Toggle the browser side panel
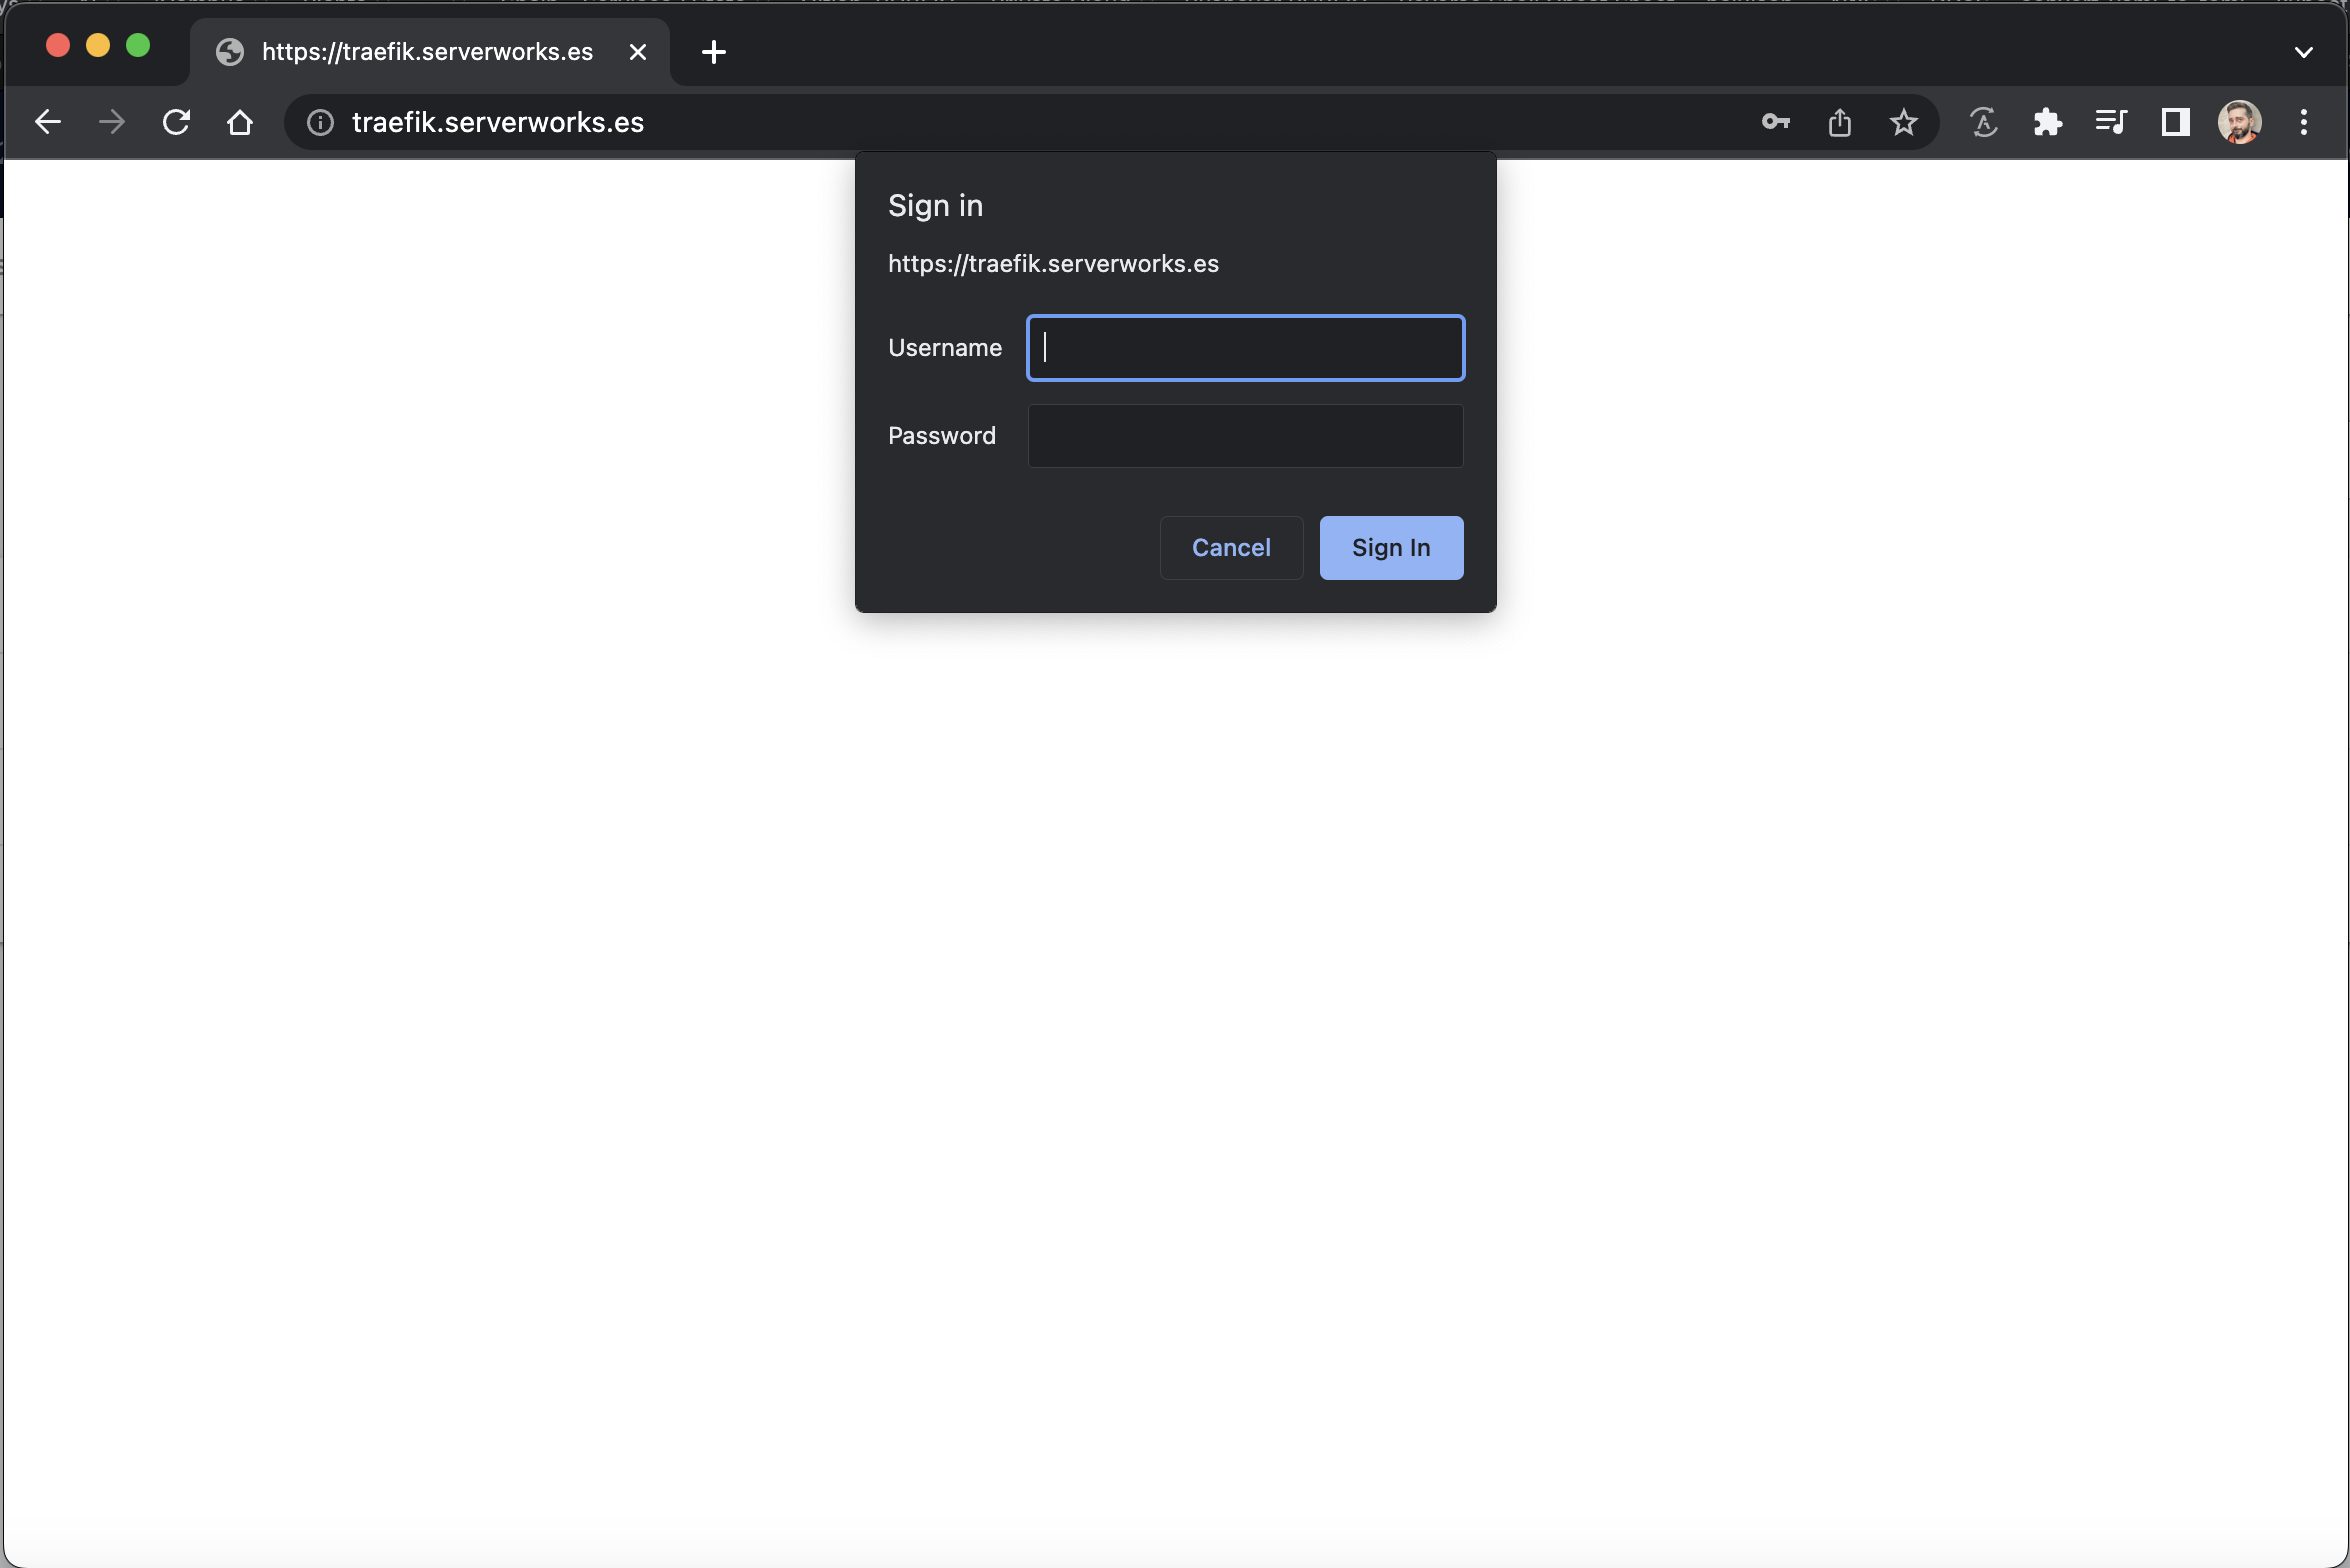Image resolution: width=2350 pixels, height=1568 pixels. 2175,122
